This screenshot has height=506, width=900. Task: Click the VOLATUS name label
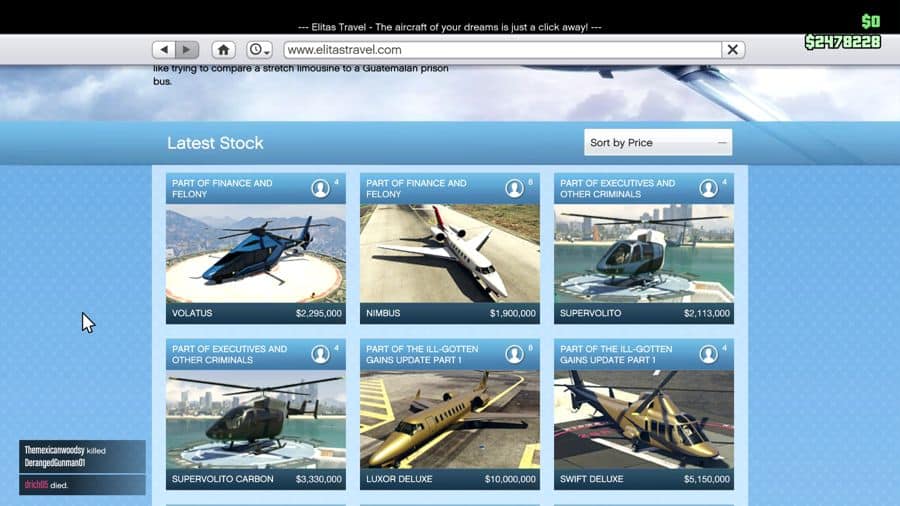(192, 313)
